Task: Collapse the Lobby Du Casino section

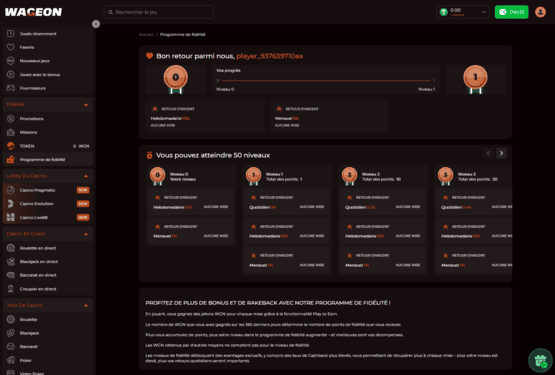Action: (86, 176)
